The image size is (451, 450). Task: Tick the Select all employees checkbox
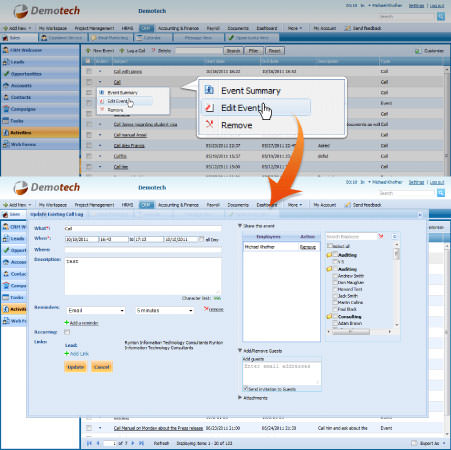click(x=330, y=246)
